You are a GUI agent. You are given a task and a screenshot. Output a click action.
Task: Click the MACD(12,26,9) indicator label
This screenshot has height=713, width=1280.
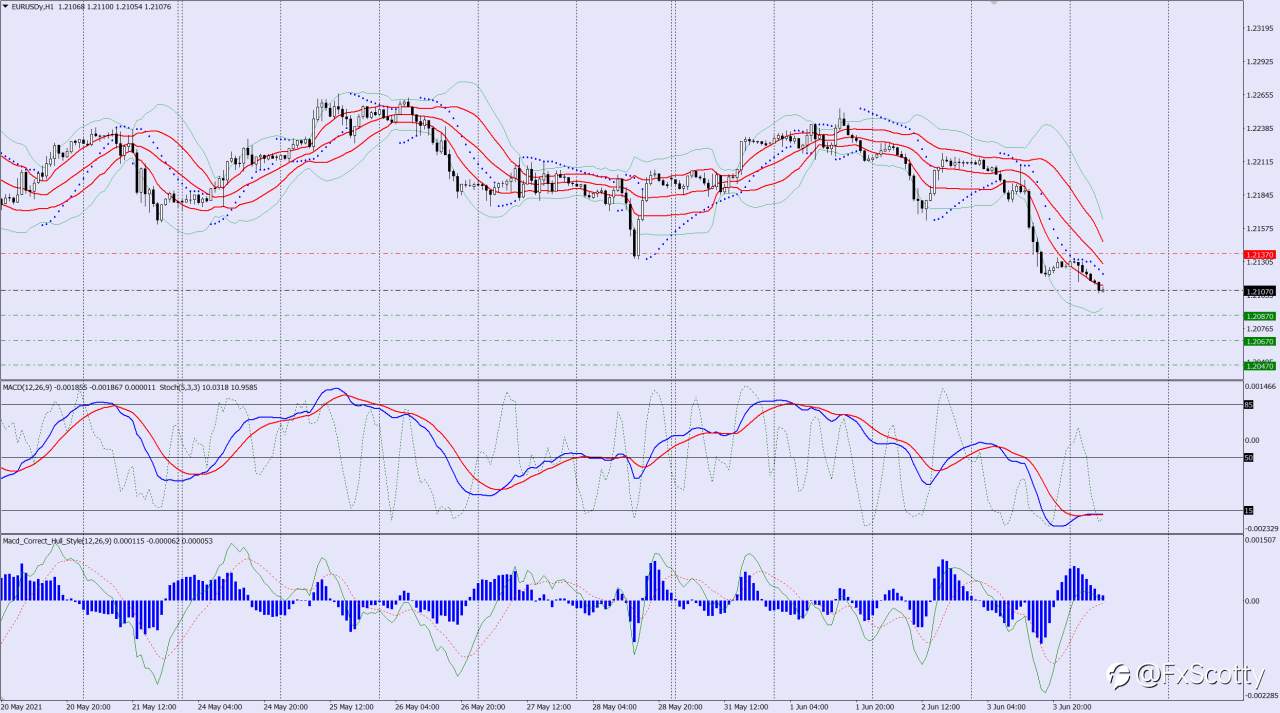point(28,386)
